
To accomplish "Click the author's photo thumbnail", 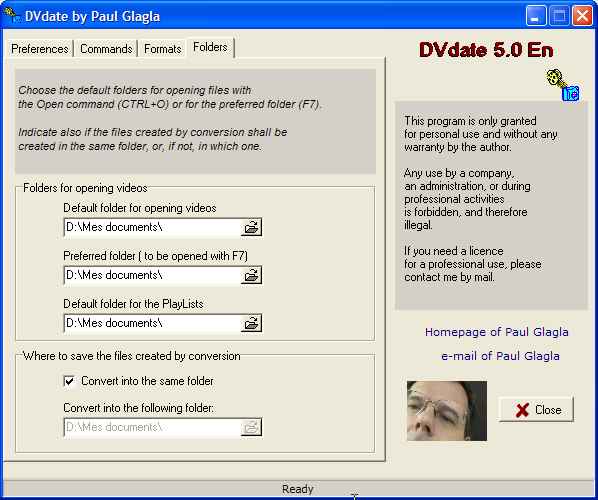I will [447, 411].
